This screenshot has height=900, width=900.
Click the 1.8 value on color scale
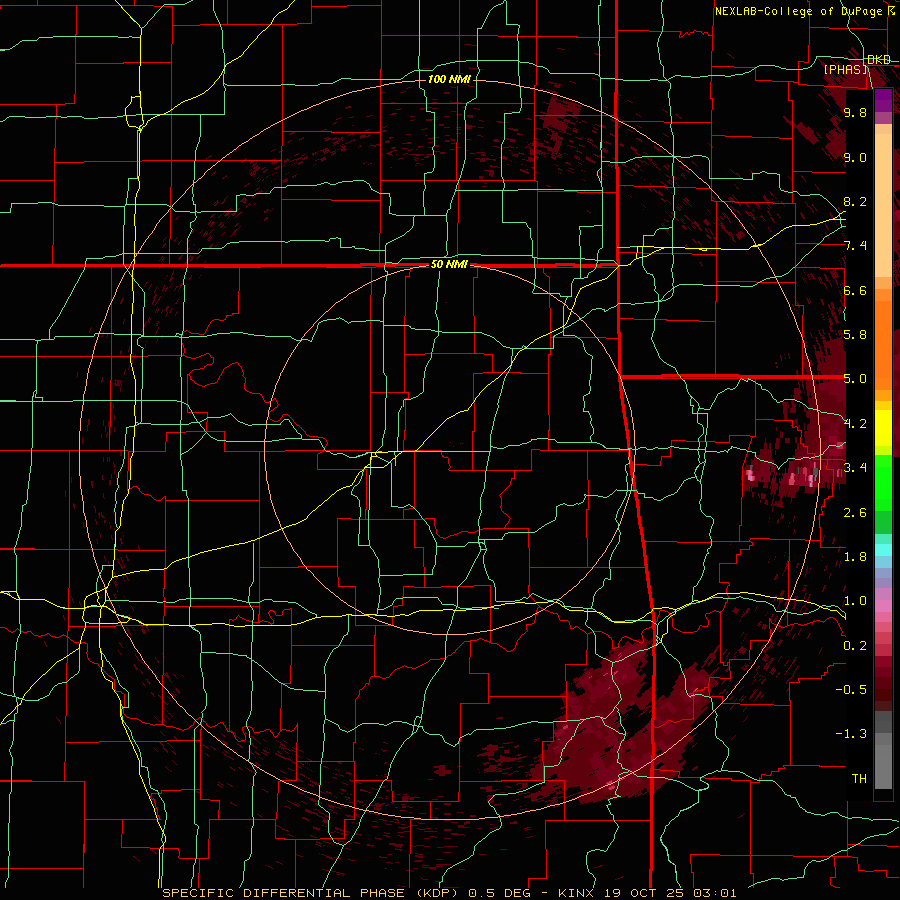pos(855,556)
